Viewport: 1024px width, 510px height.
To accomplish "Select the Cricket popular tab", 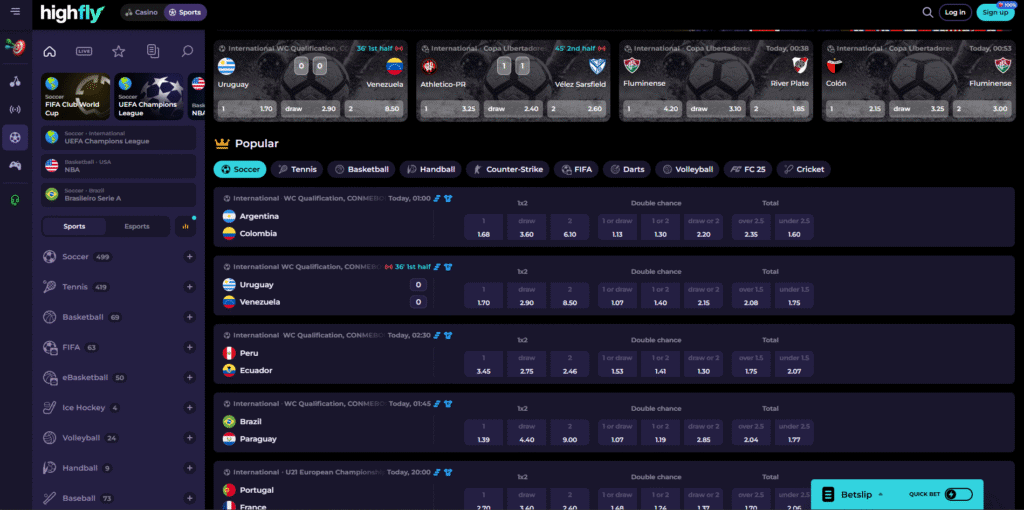I will click(803, 169).
